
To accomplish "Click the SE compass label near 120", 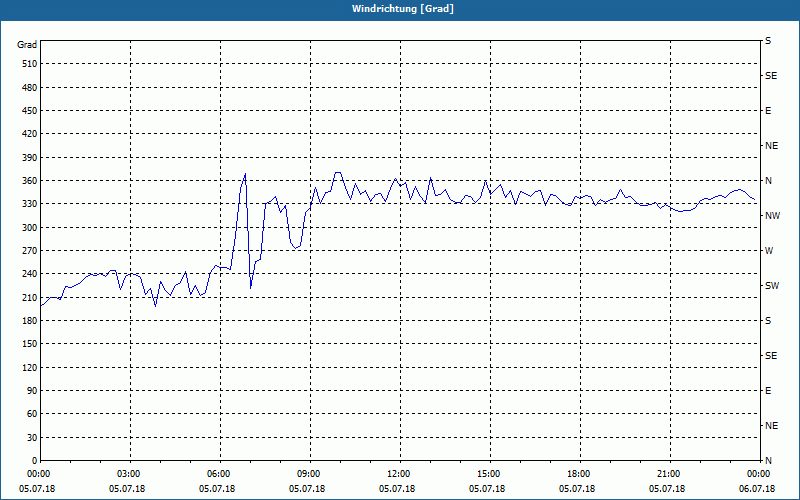I will (x=771, y=356).
